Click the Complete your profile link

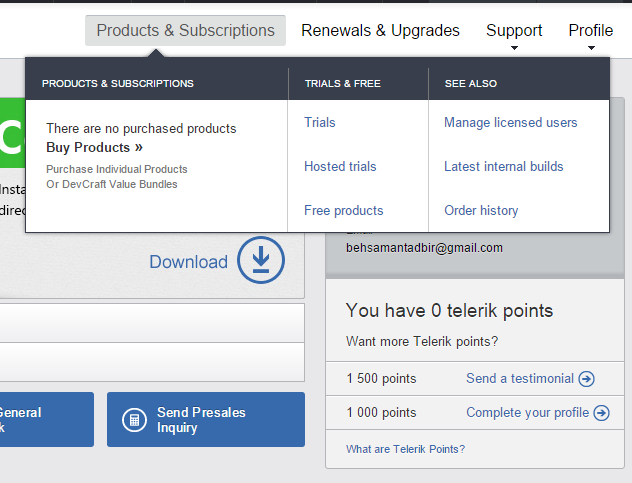tap(527, 413)
